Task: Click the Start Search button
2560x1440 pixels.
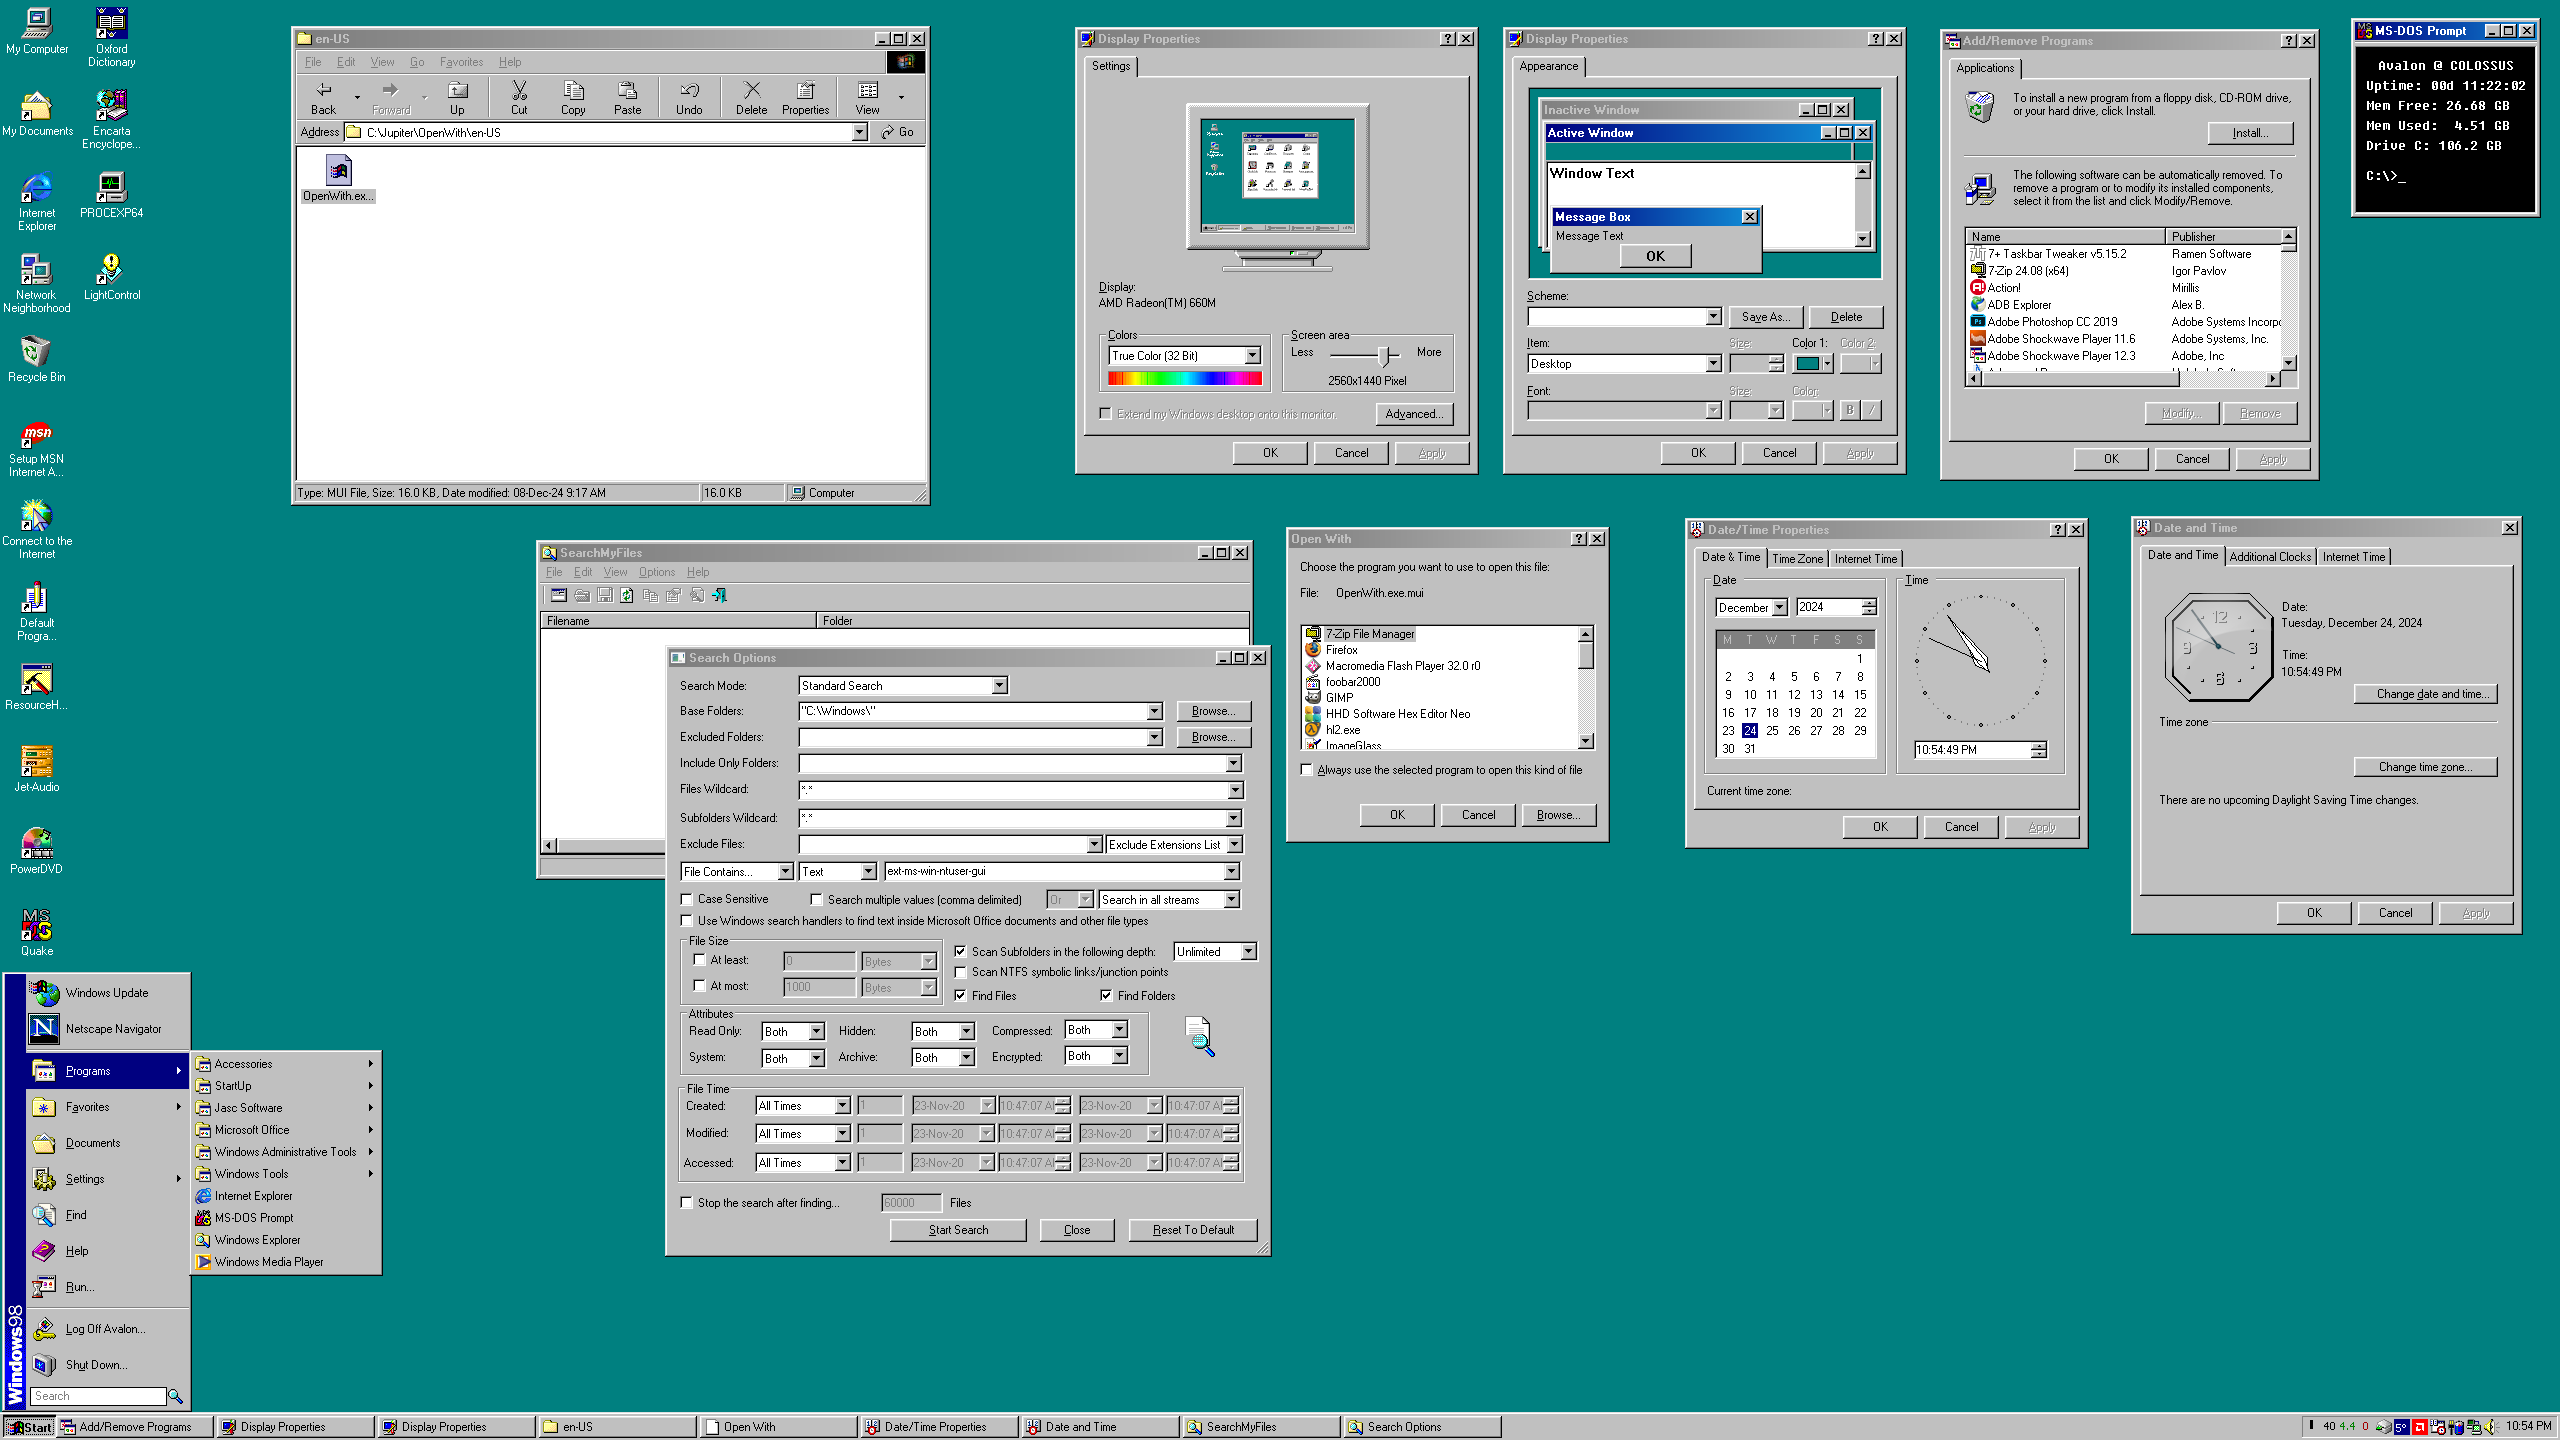Action: click(x=958, y=1230)
